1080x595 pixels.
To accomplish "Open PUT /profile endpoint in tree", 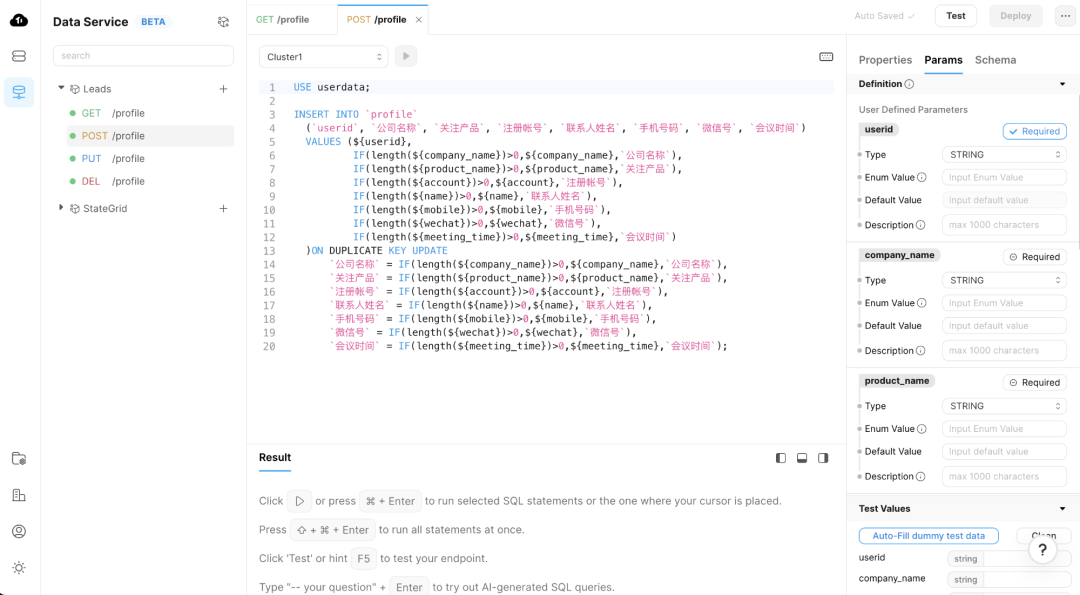I will pos(150,158).
